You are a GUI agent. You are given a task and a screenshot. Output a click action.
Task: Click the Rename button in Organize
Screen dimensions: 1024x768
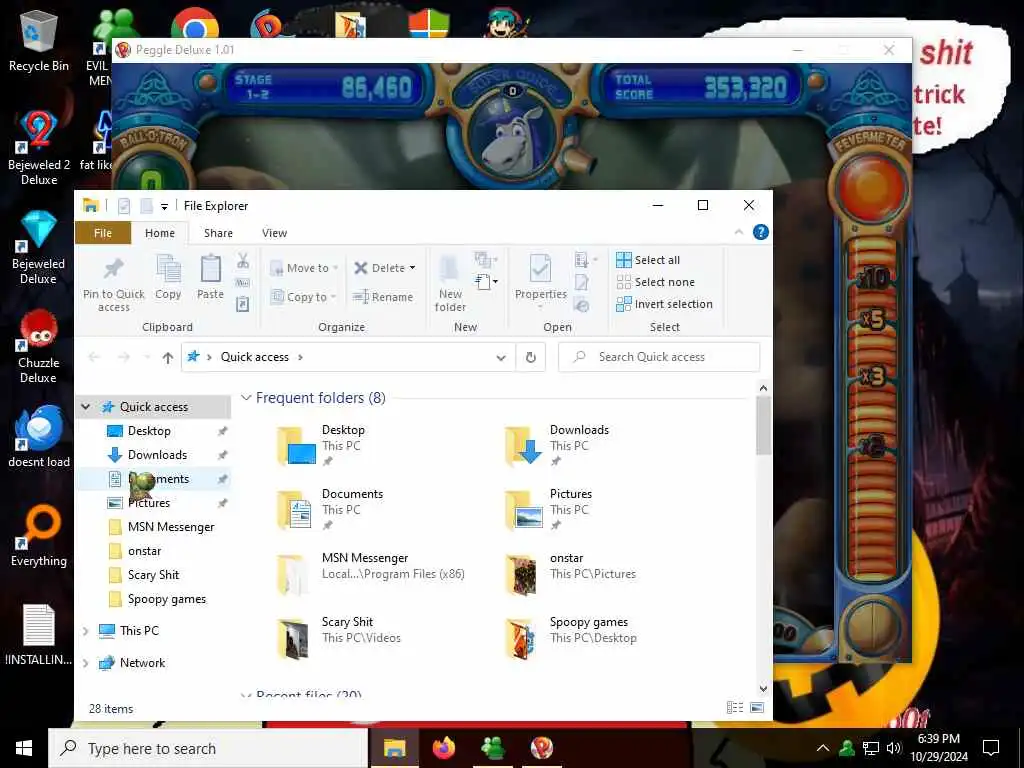[383, 297]
